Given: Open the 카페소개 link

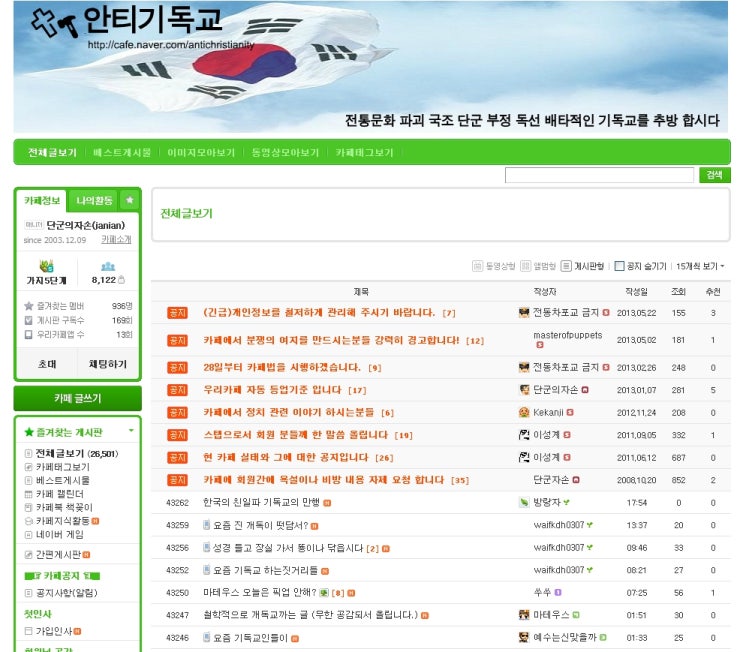Looking at the screenshot, I should (116, 240).
